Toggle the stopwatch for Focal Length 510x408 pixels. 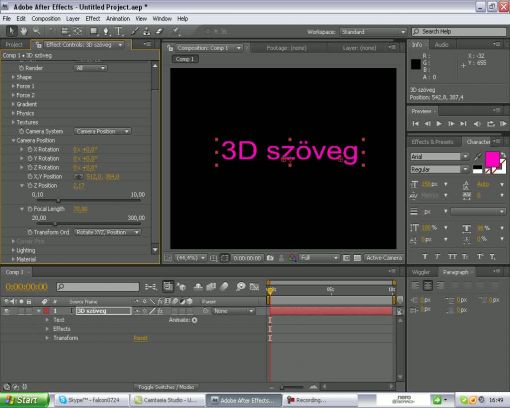tap(30, 209)
